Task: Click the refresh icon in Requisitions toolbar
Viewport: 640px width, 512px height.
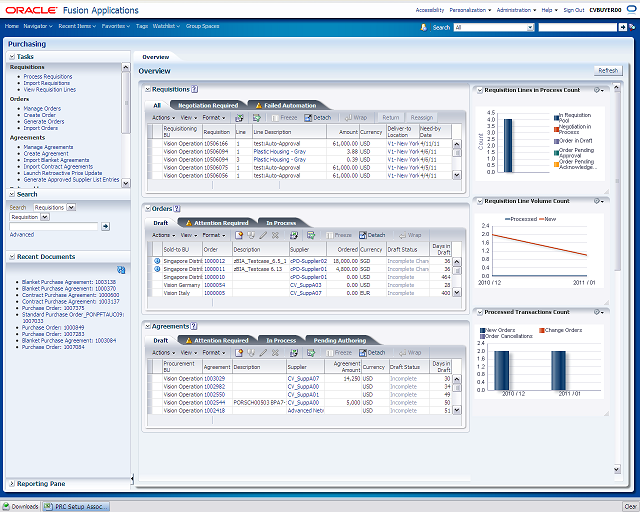Action: [239, 118]
